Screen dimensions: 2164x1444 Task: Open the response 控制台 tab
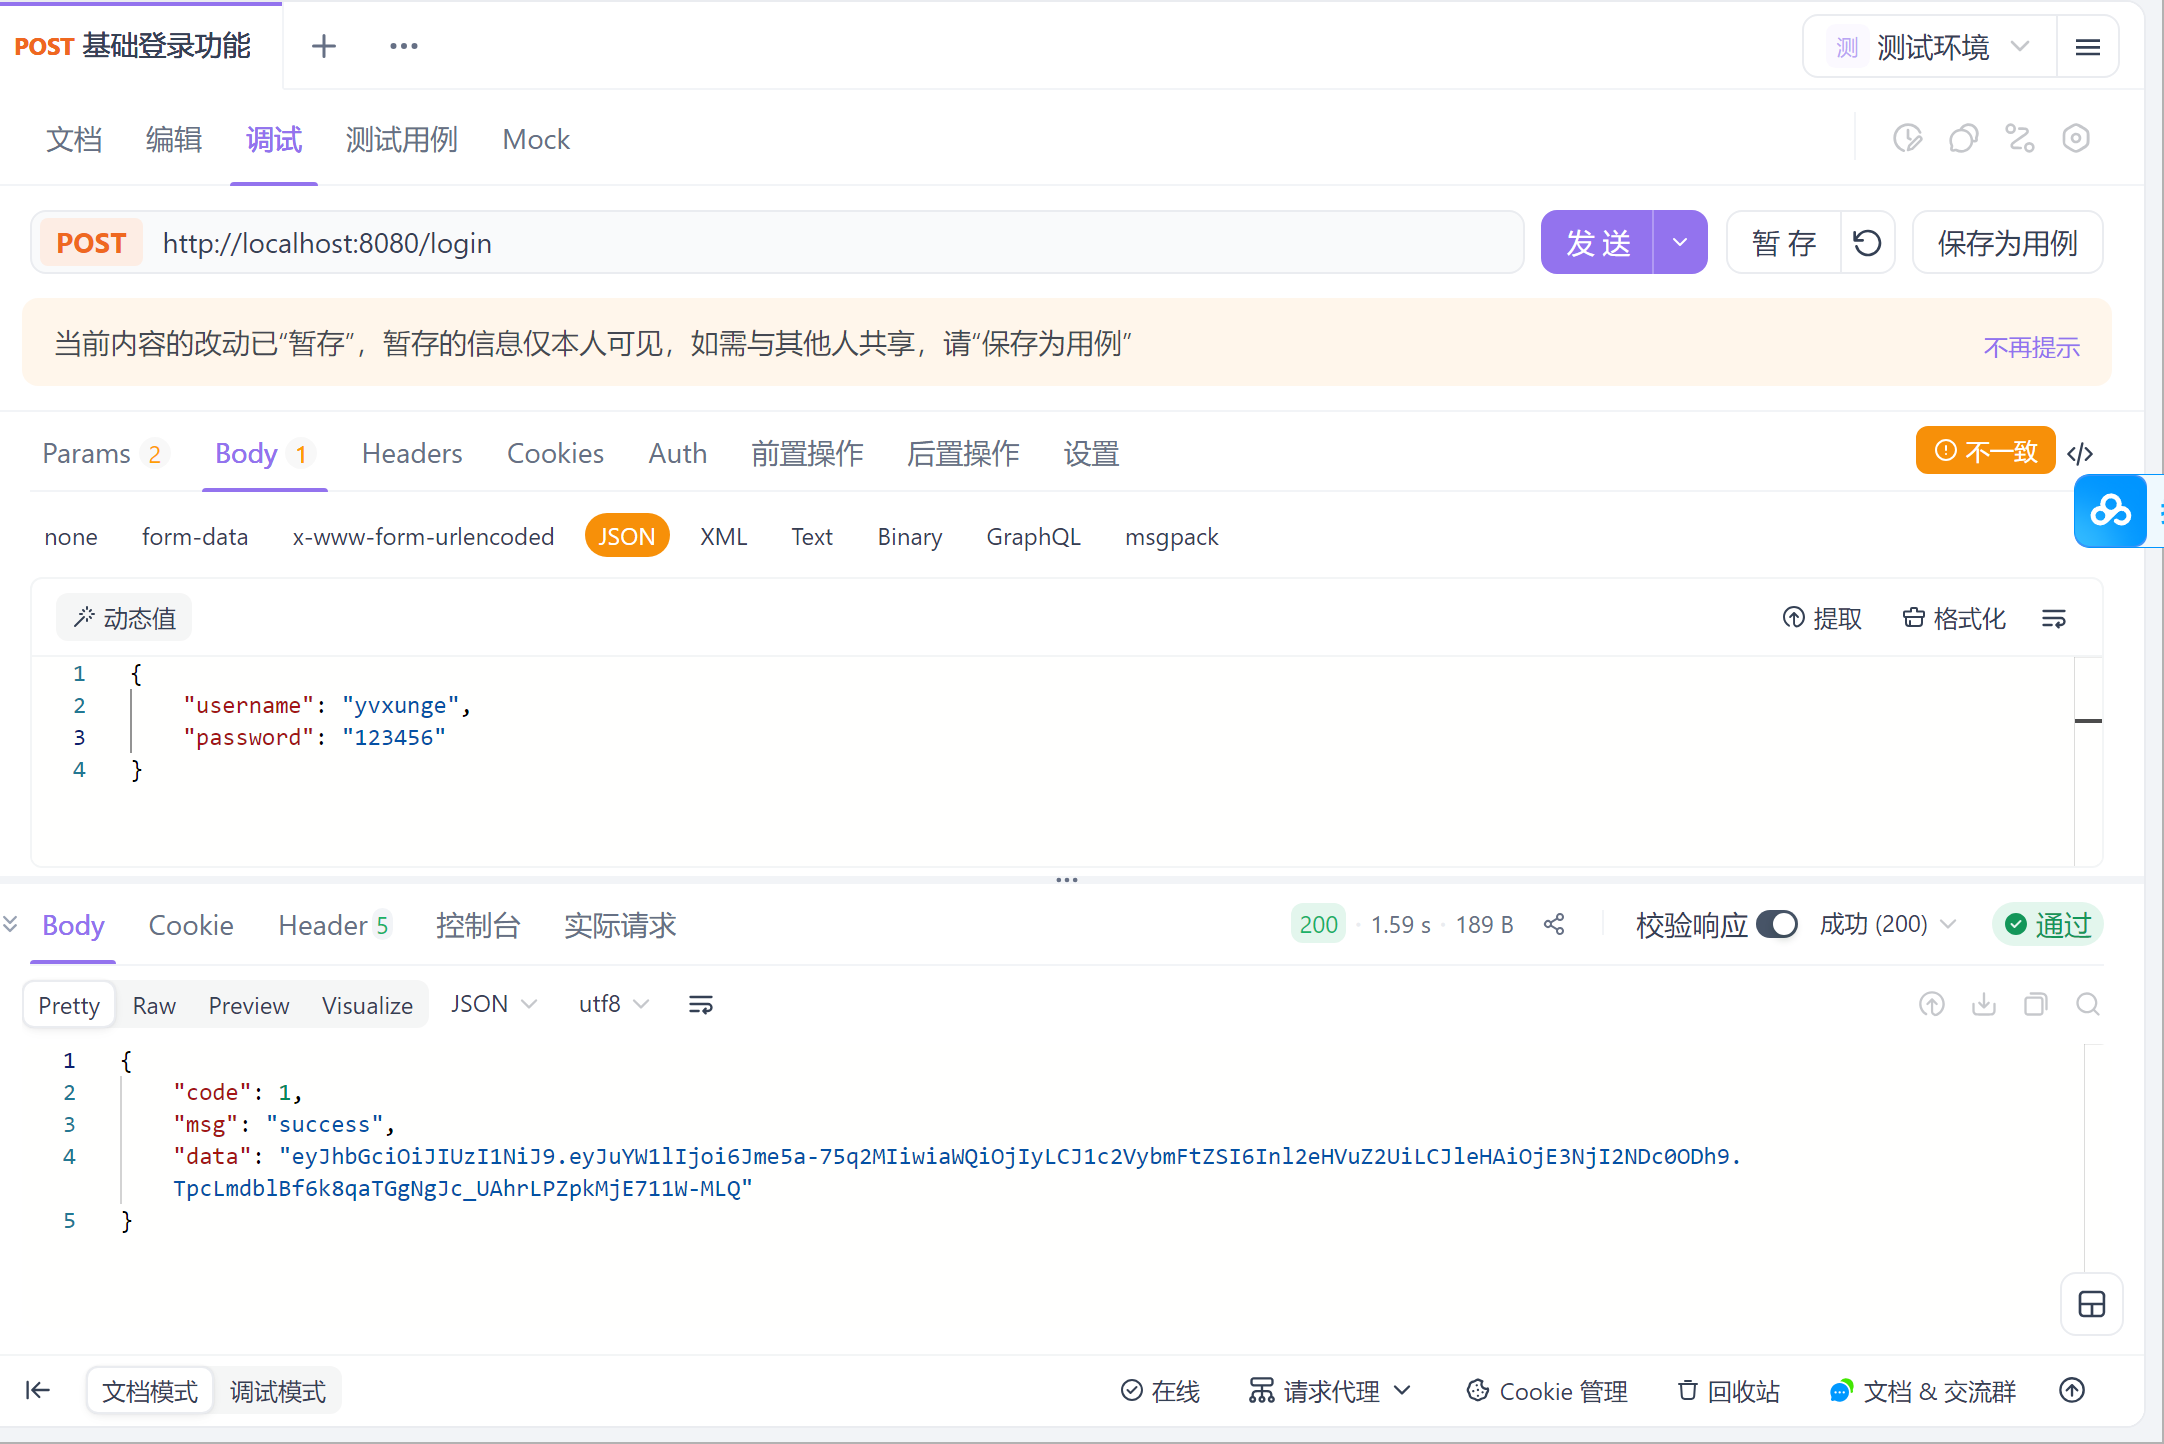[477, 925]
